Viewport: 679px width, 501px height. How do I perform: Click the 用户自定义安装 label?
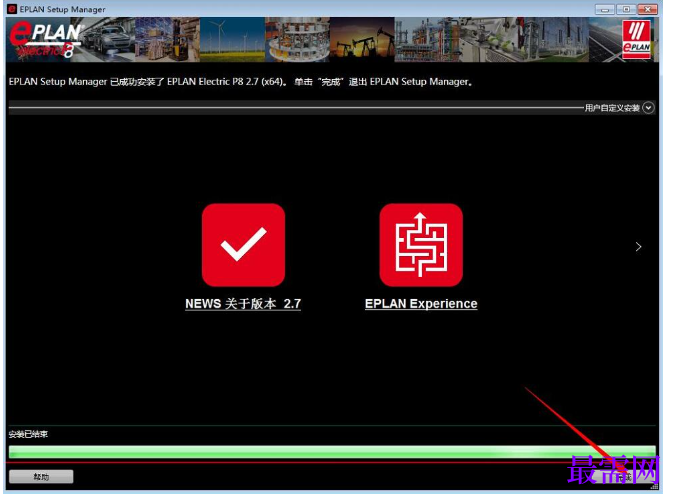[x=612, y=108]
